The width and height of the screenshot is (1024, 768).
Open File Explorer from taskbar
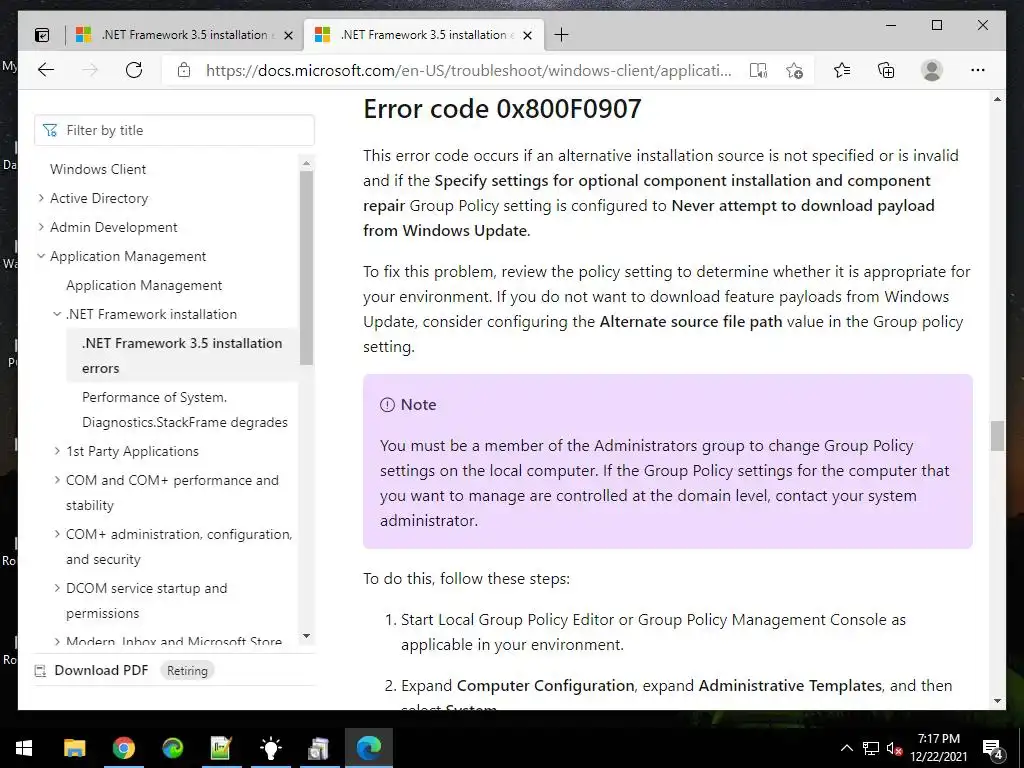pyautogui.click(x=74, y=748)
